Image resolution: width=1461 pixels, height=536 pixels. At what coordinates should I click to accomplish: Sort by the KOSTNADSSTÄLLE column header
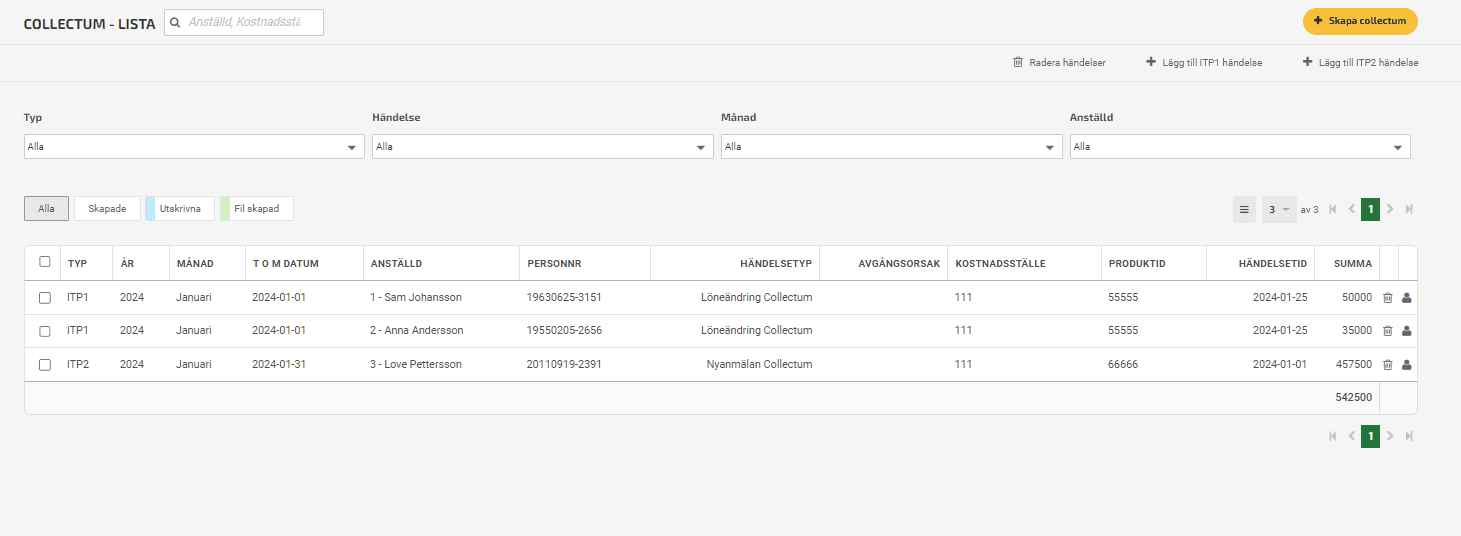[x=1000, y=264]
